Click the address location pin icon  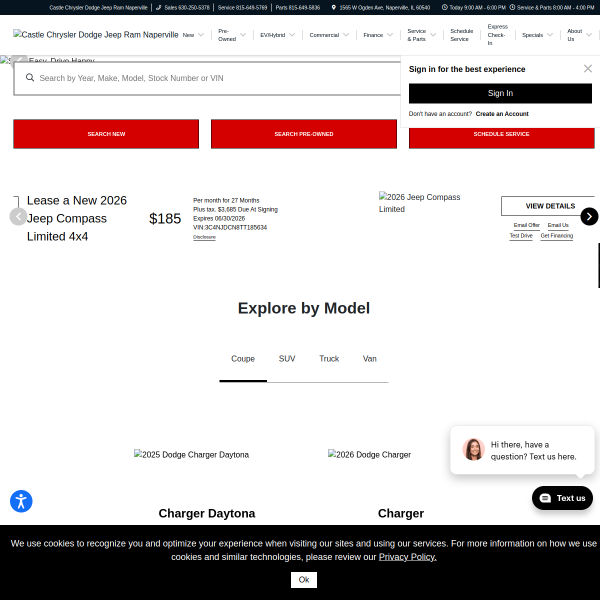pos(334,7)
